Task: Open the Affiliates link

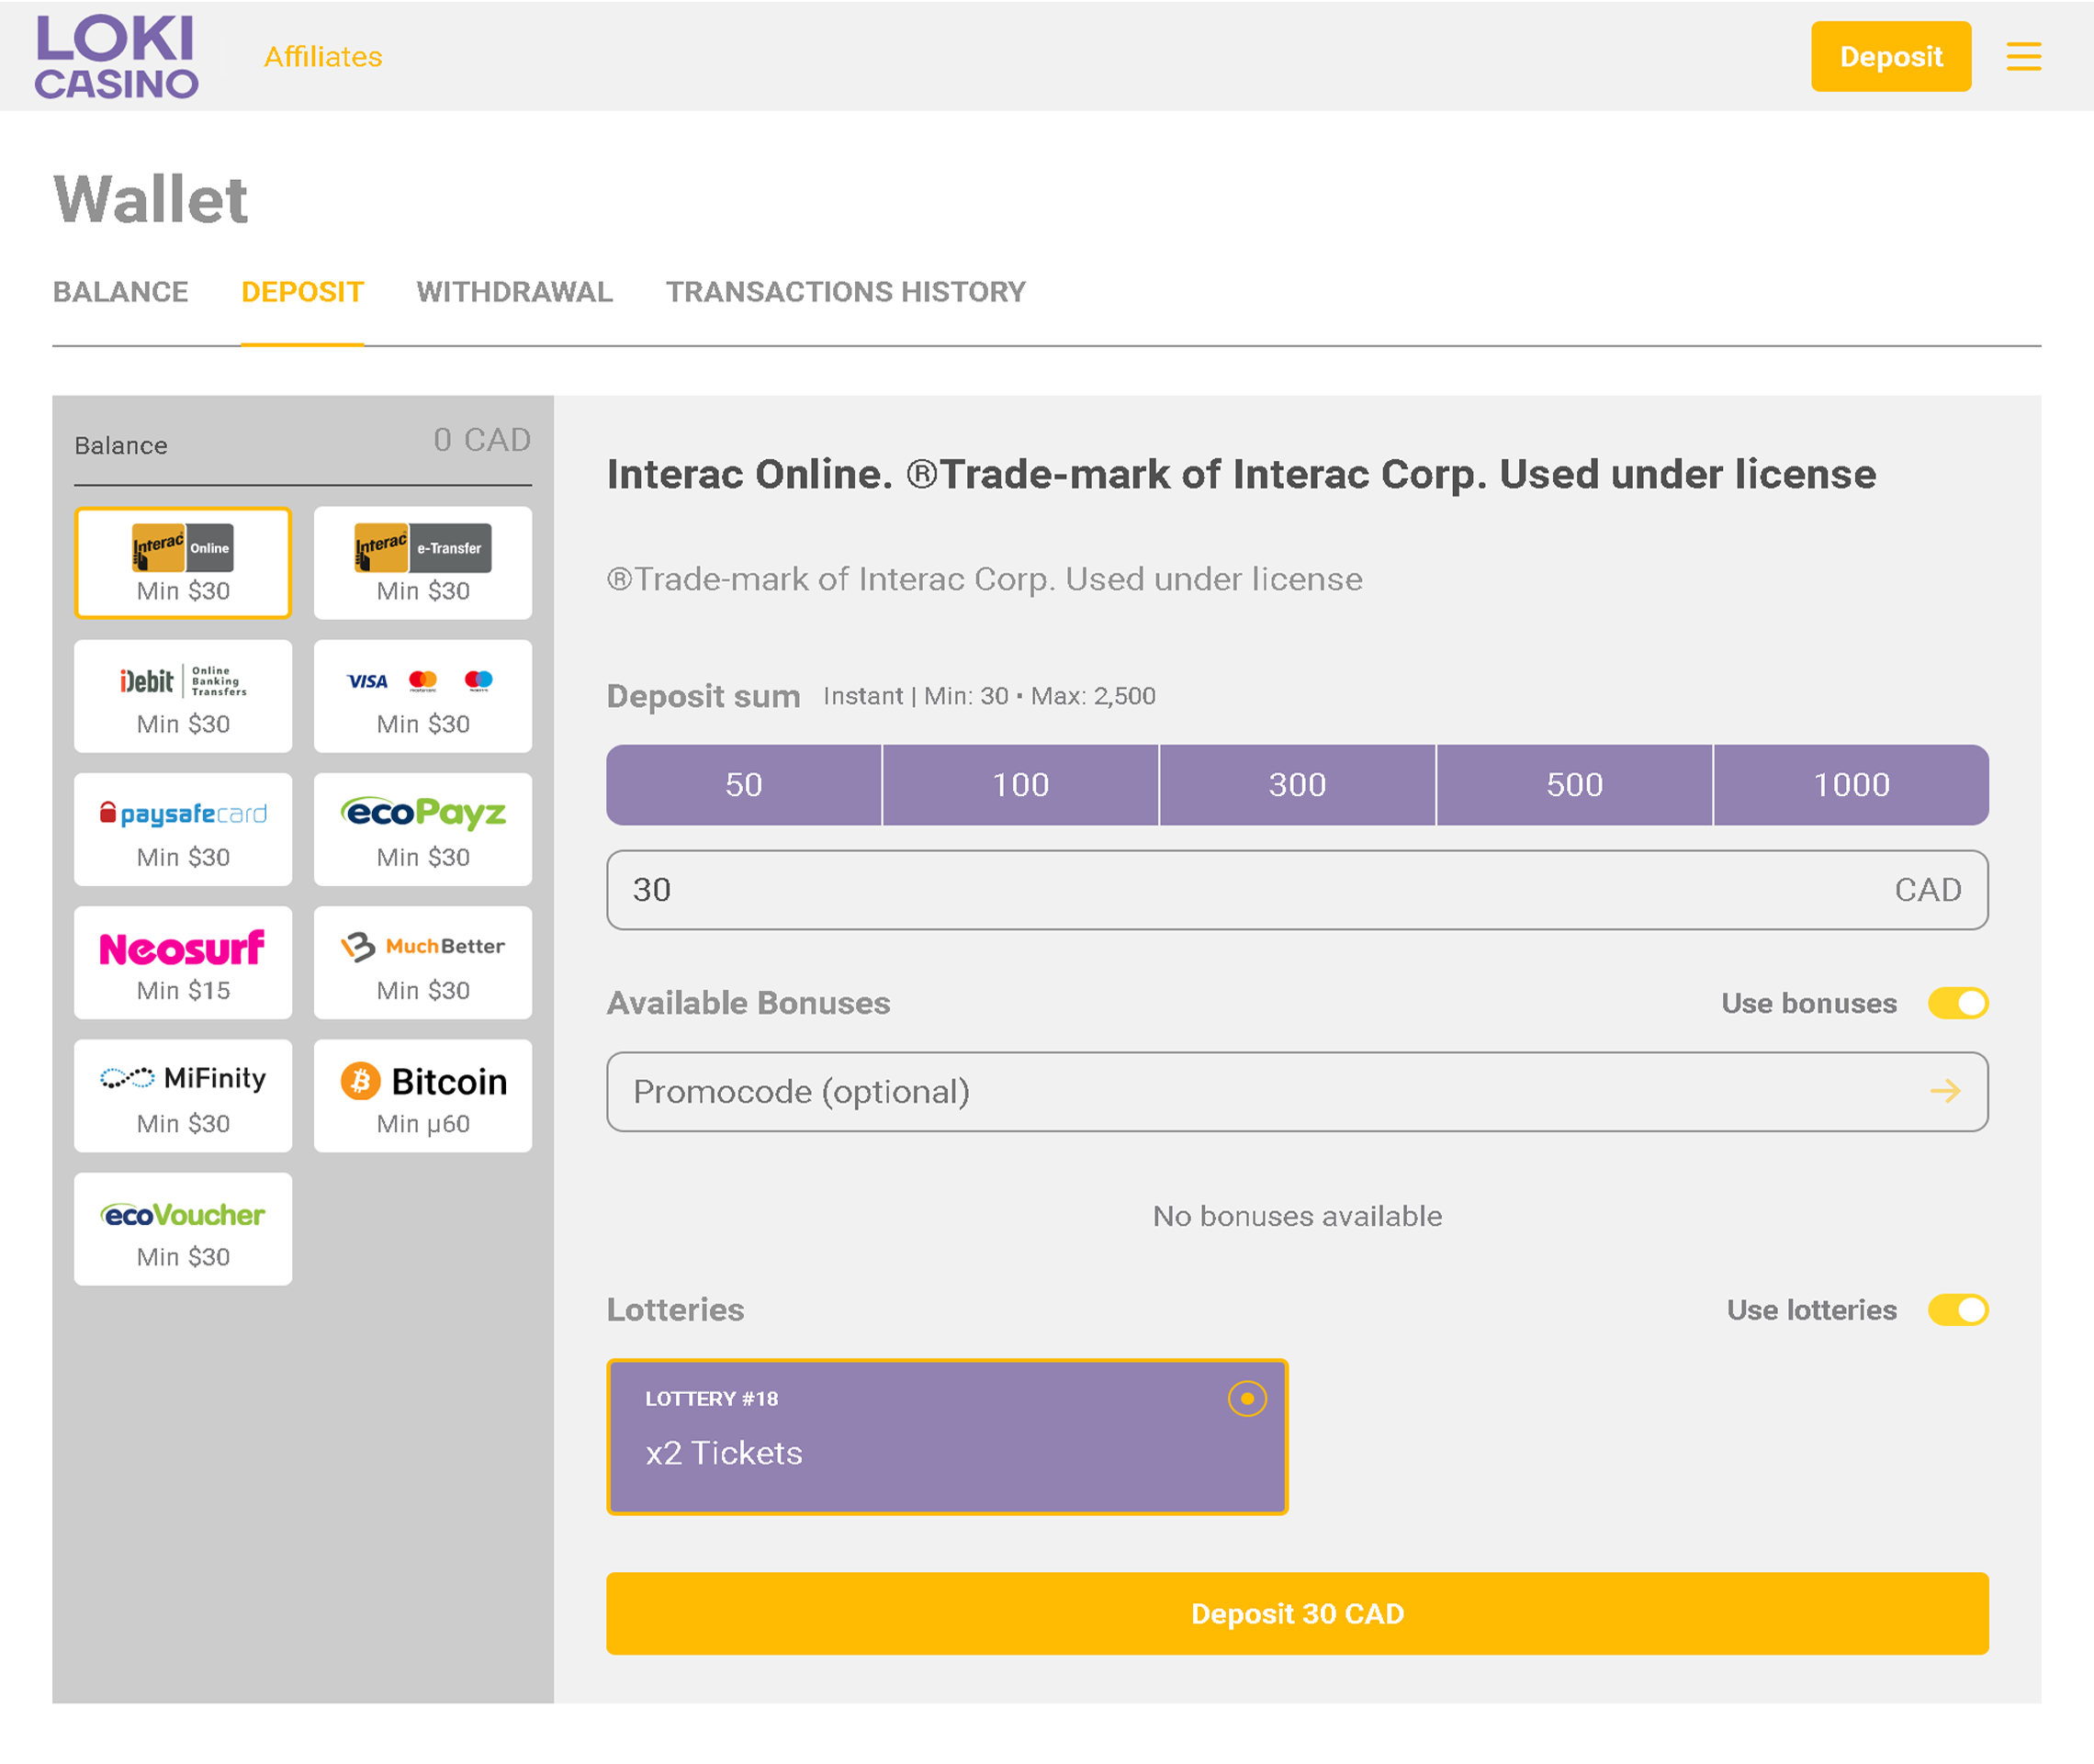Action: pos(323,57)
